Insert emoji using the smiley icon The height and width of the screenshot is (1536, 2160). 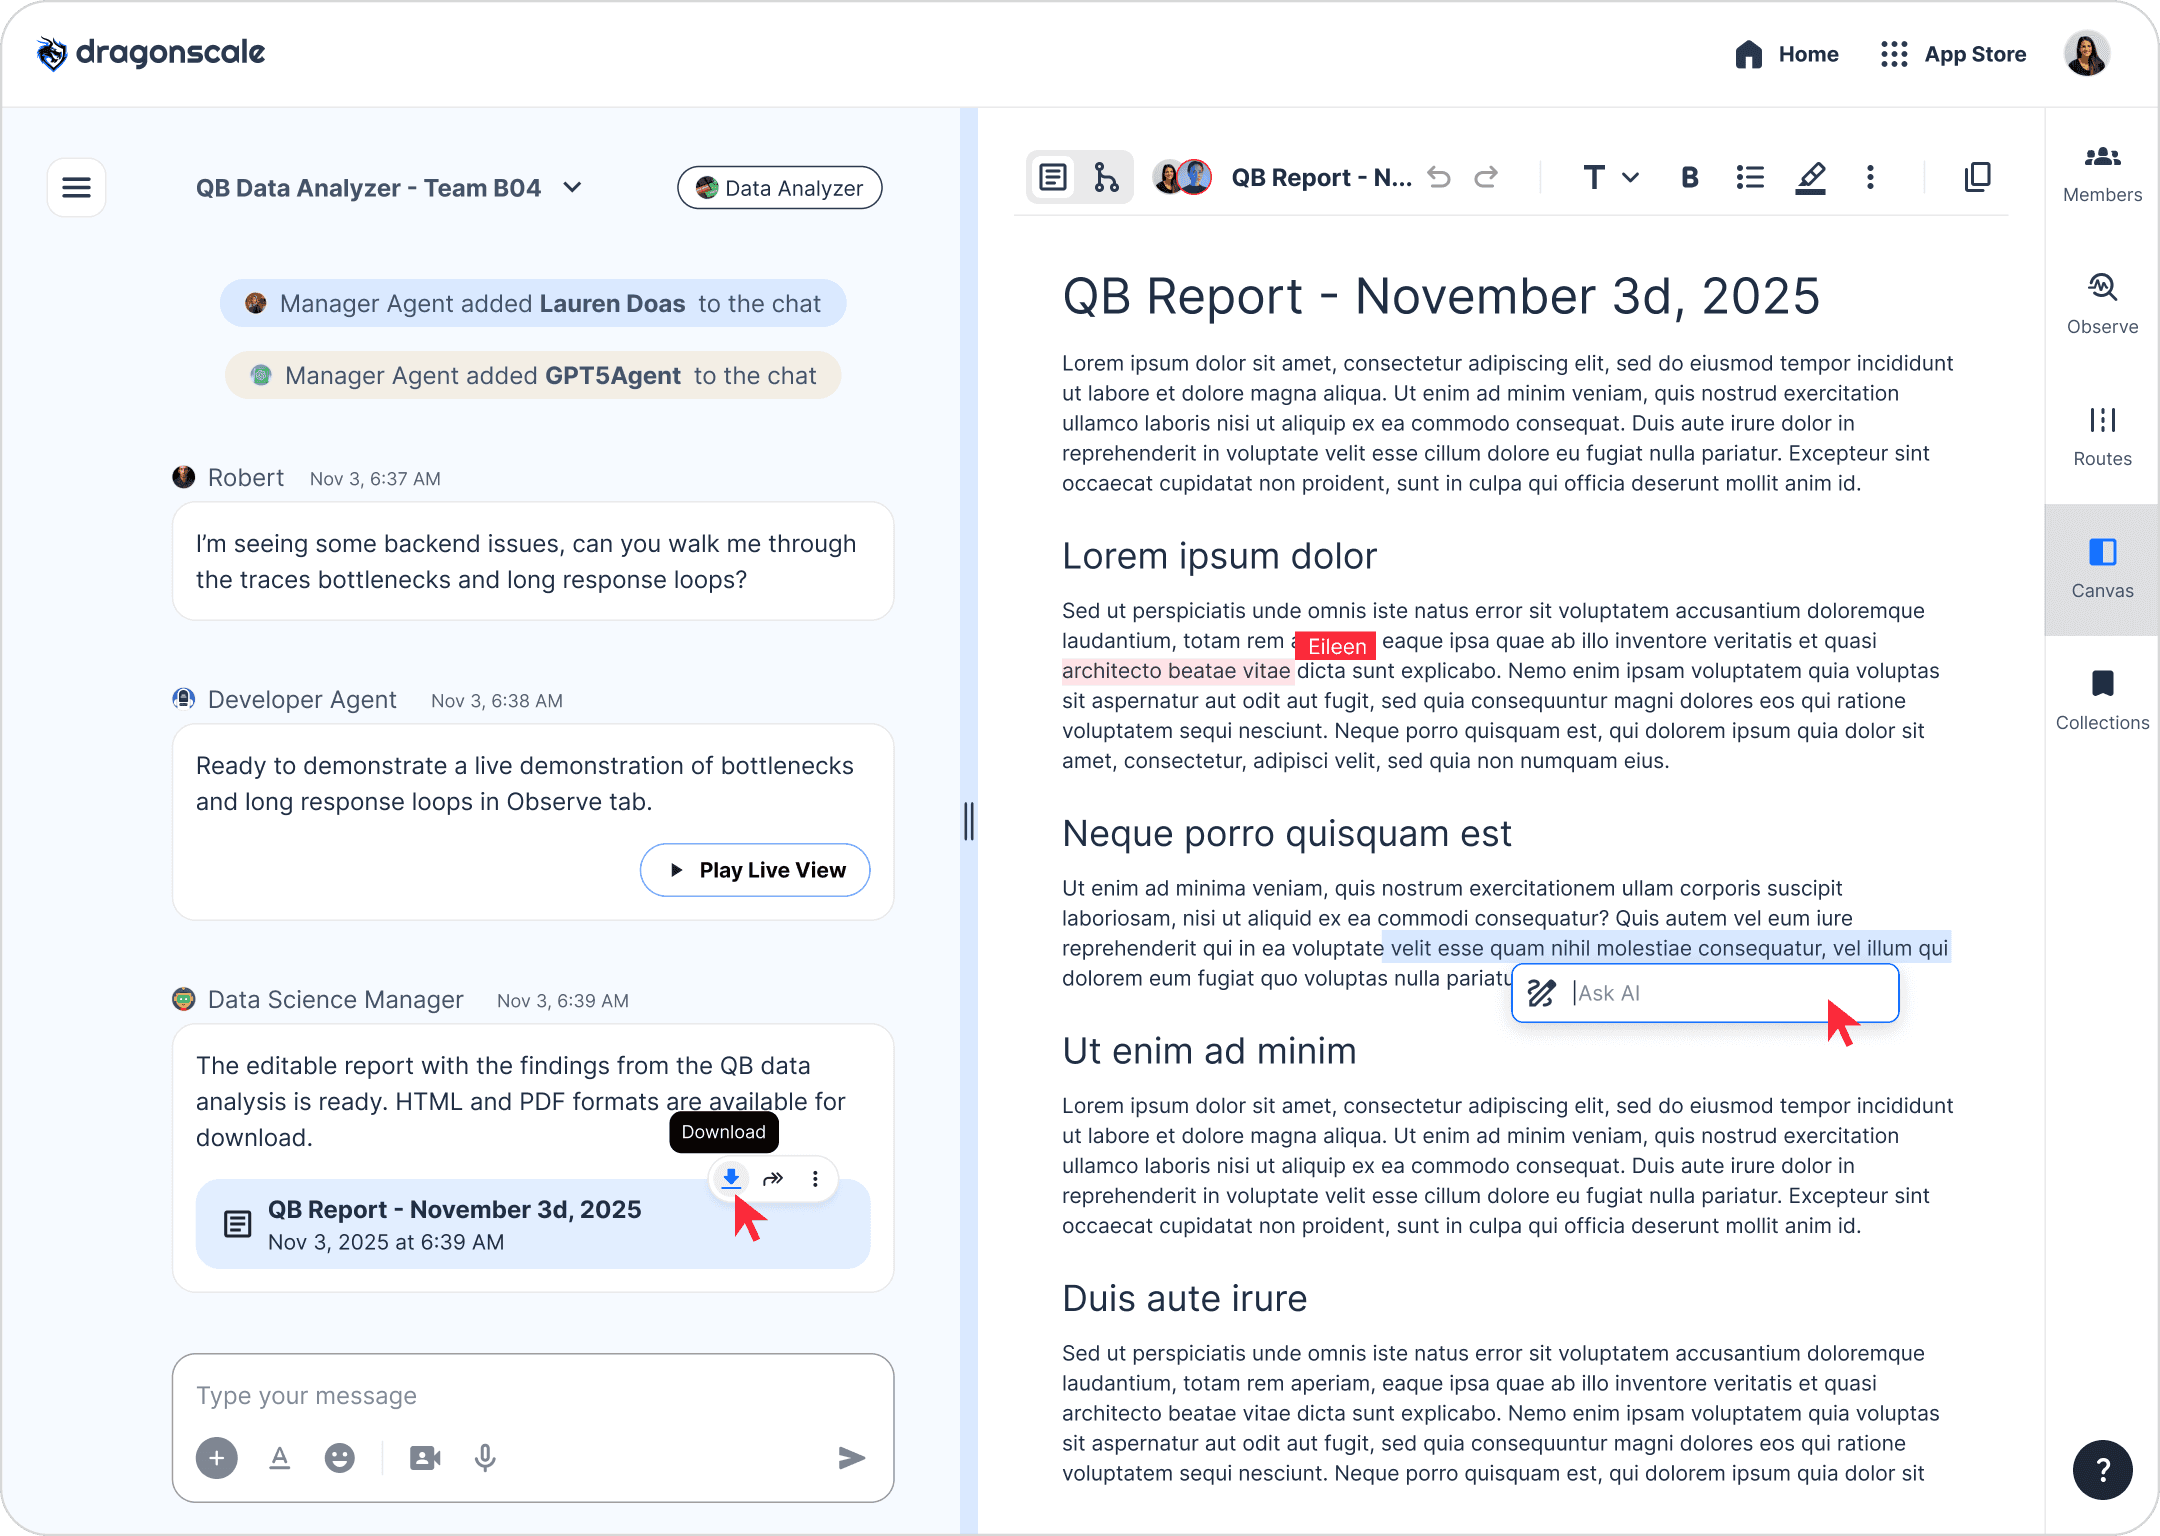[340, 1458]
